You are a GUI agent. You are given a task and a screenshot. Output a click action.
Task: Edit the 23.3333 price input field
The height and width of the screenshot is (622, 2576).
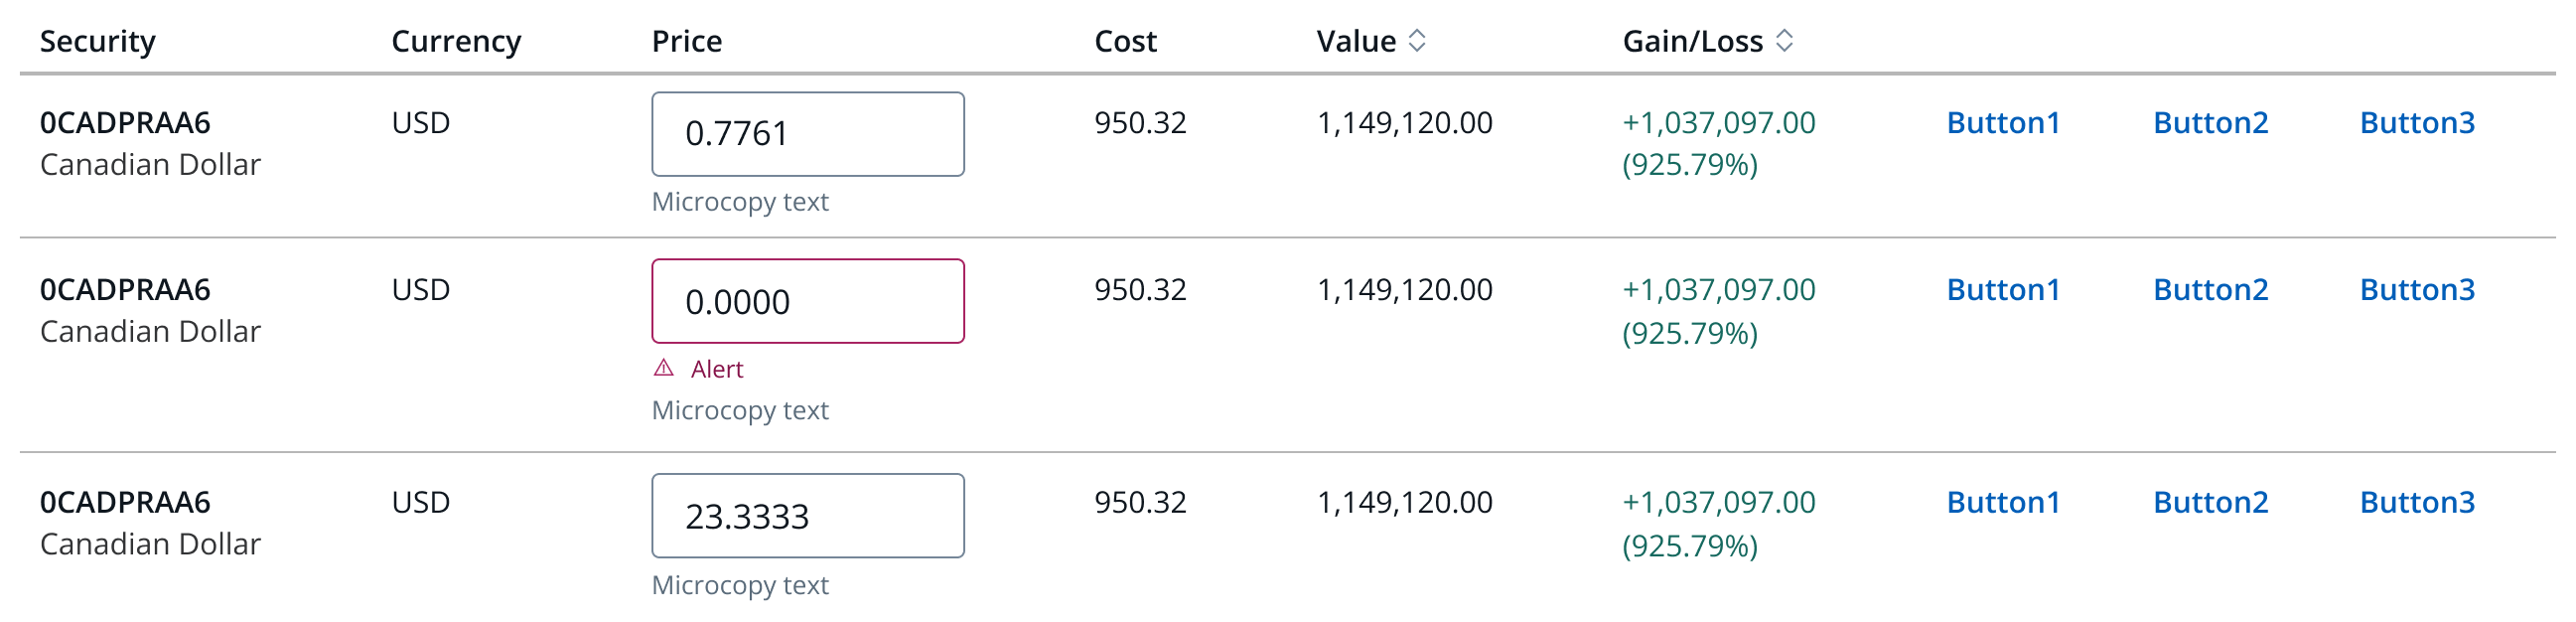[807, 516]
